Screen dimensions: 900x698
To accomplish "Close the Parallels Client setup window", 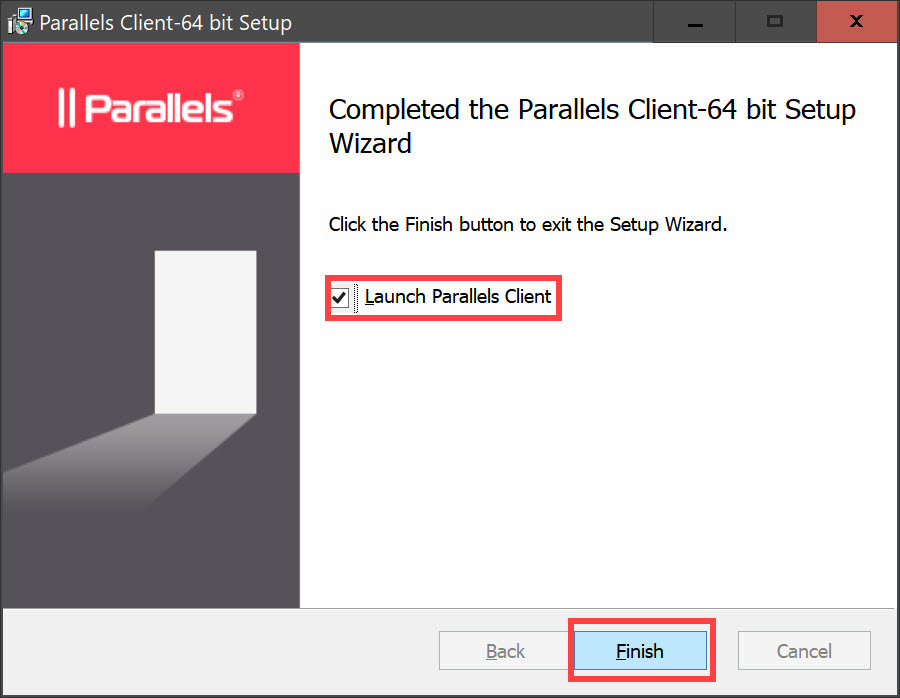I will (856, 21).
